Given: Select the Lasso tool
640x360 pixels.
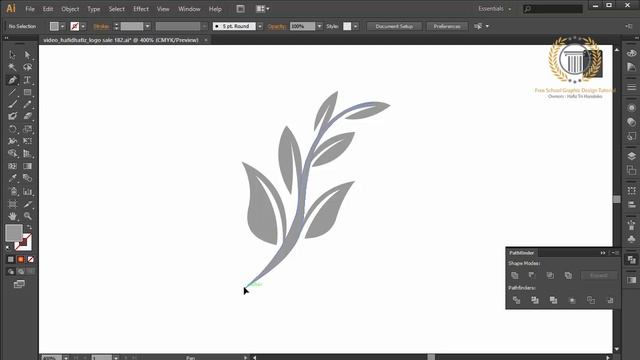Looking at the screenshot, I should point(27,67).
